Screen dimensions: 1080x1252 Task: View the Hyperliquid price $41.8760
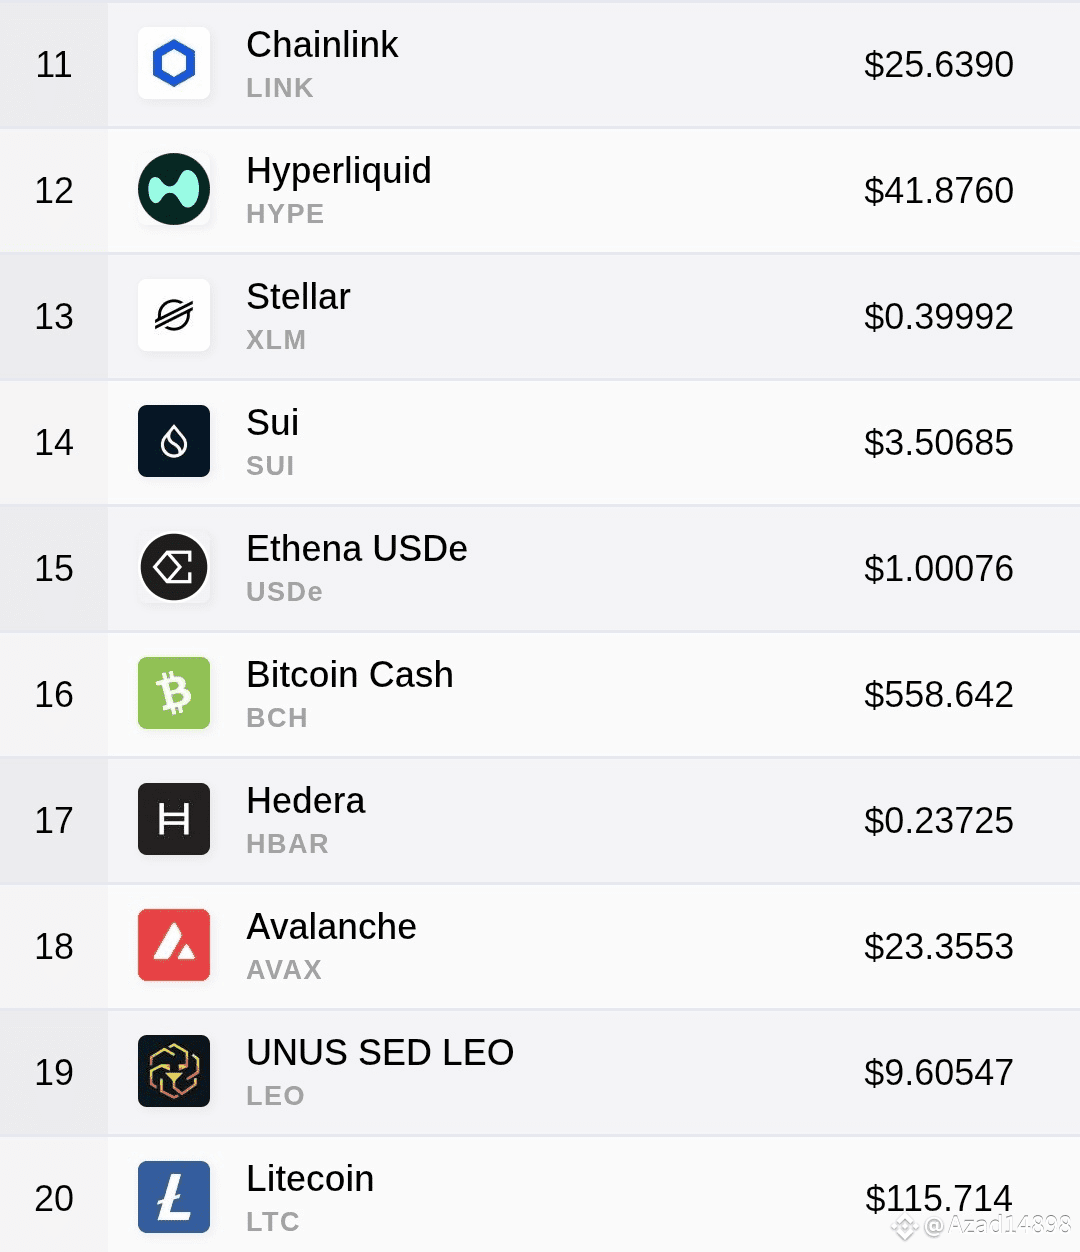tap(939, 190)
